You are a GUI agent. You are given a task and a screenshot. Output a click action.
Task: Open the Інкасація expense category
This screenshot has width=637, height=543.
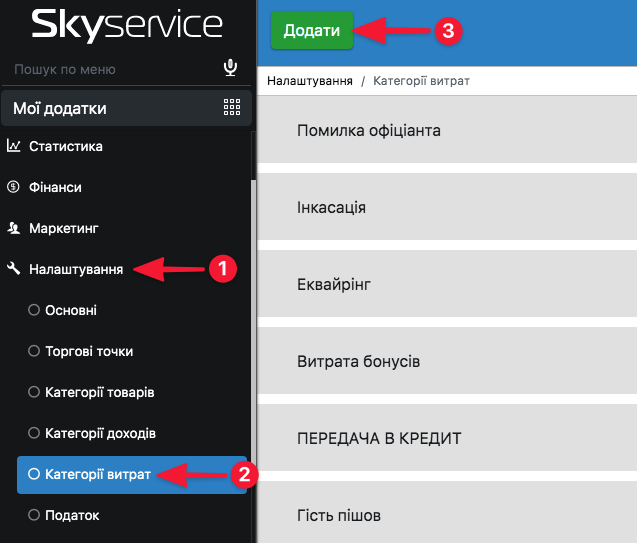point(446,208)
